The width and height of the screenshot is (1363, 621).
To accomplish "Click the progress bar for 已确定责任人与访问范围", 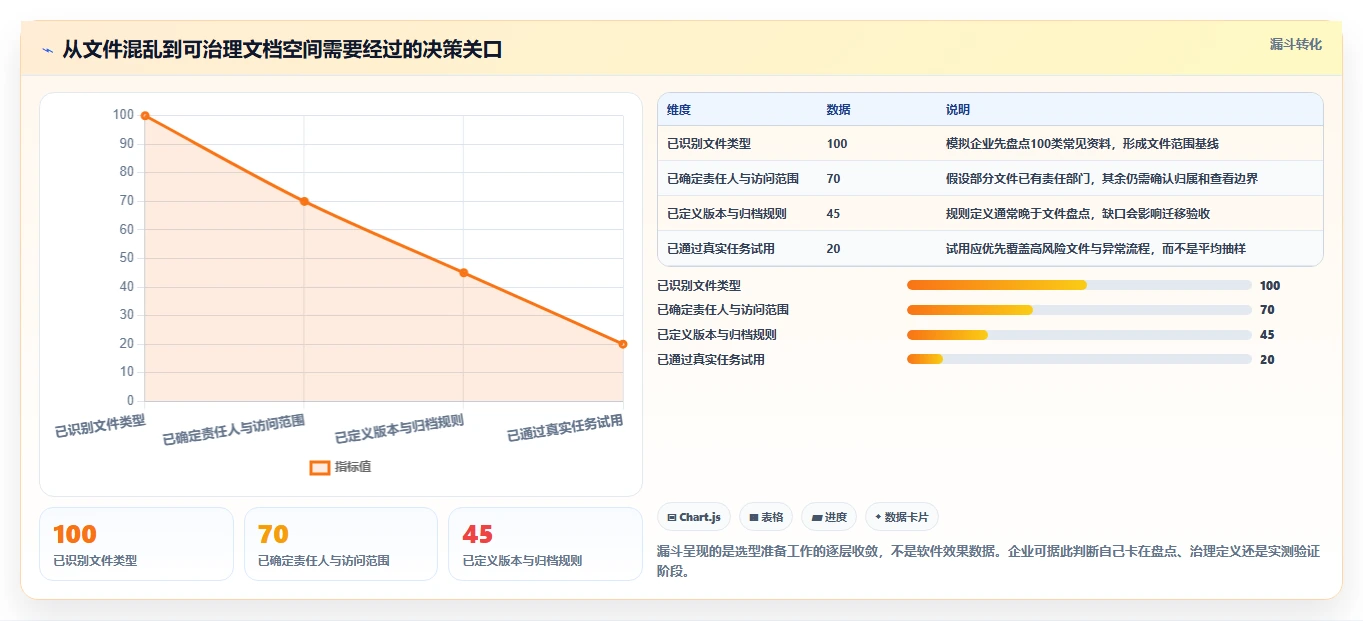I will point(1079,310).
